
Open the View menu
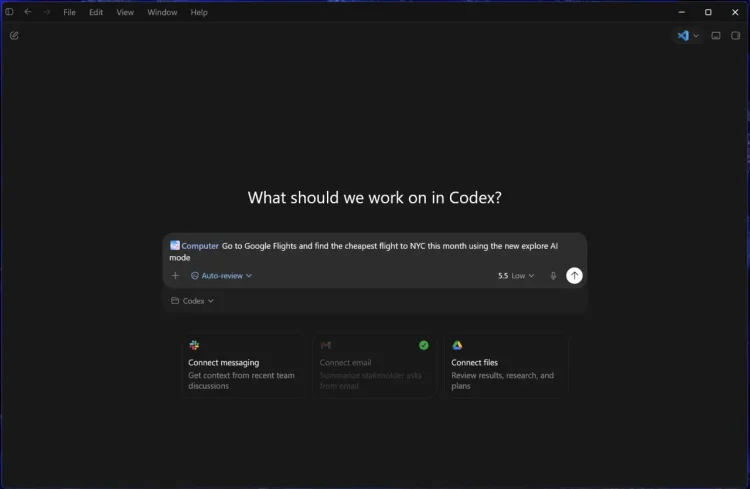[x=125, y=12]
